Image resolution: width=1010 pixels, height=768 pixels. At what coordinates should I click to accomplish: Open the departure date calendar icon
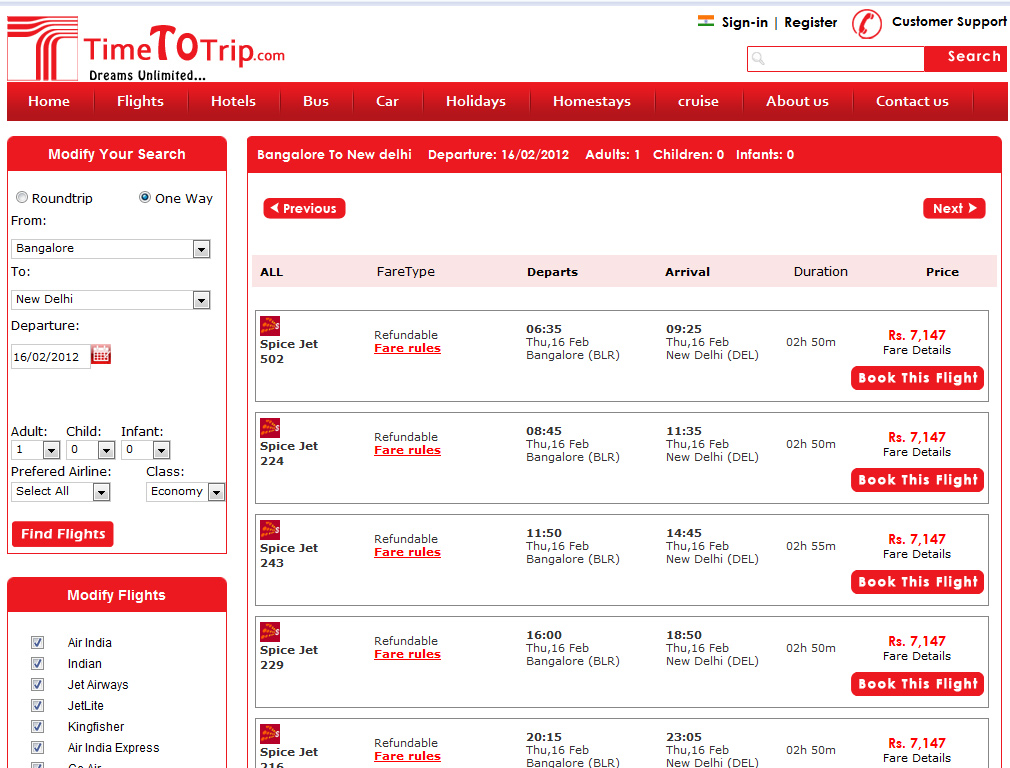coord(101,354)
